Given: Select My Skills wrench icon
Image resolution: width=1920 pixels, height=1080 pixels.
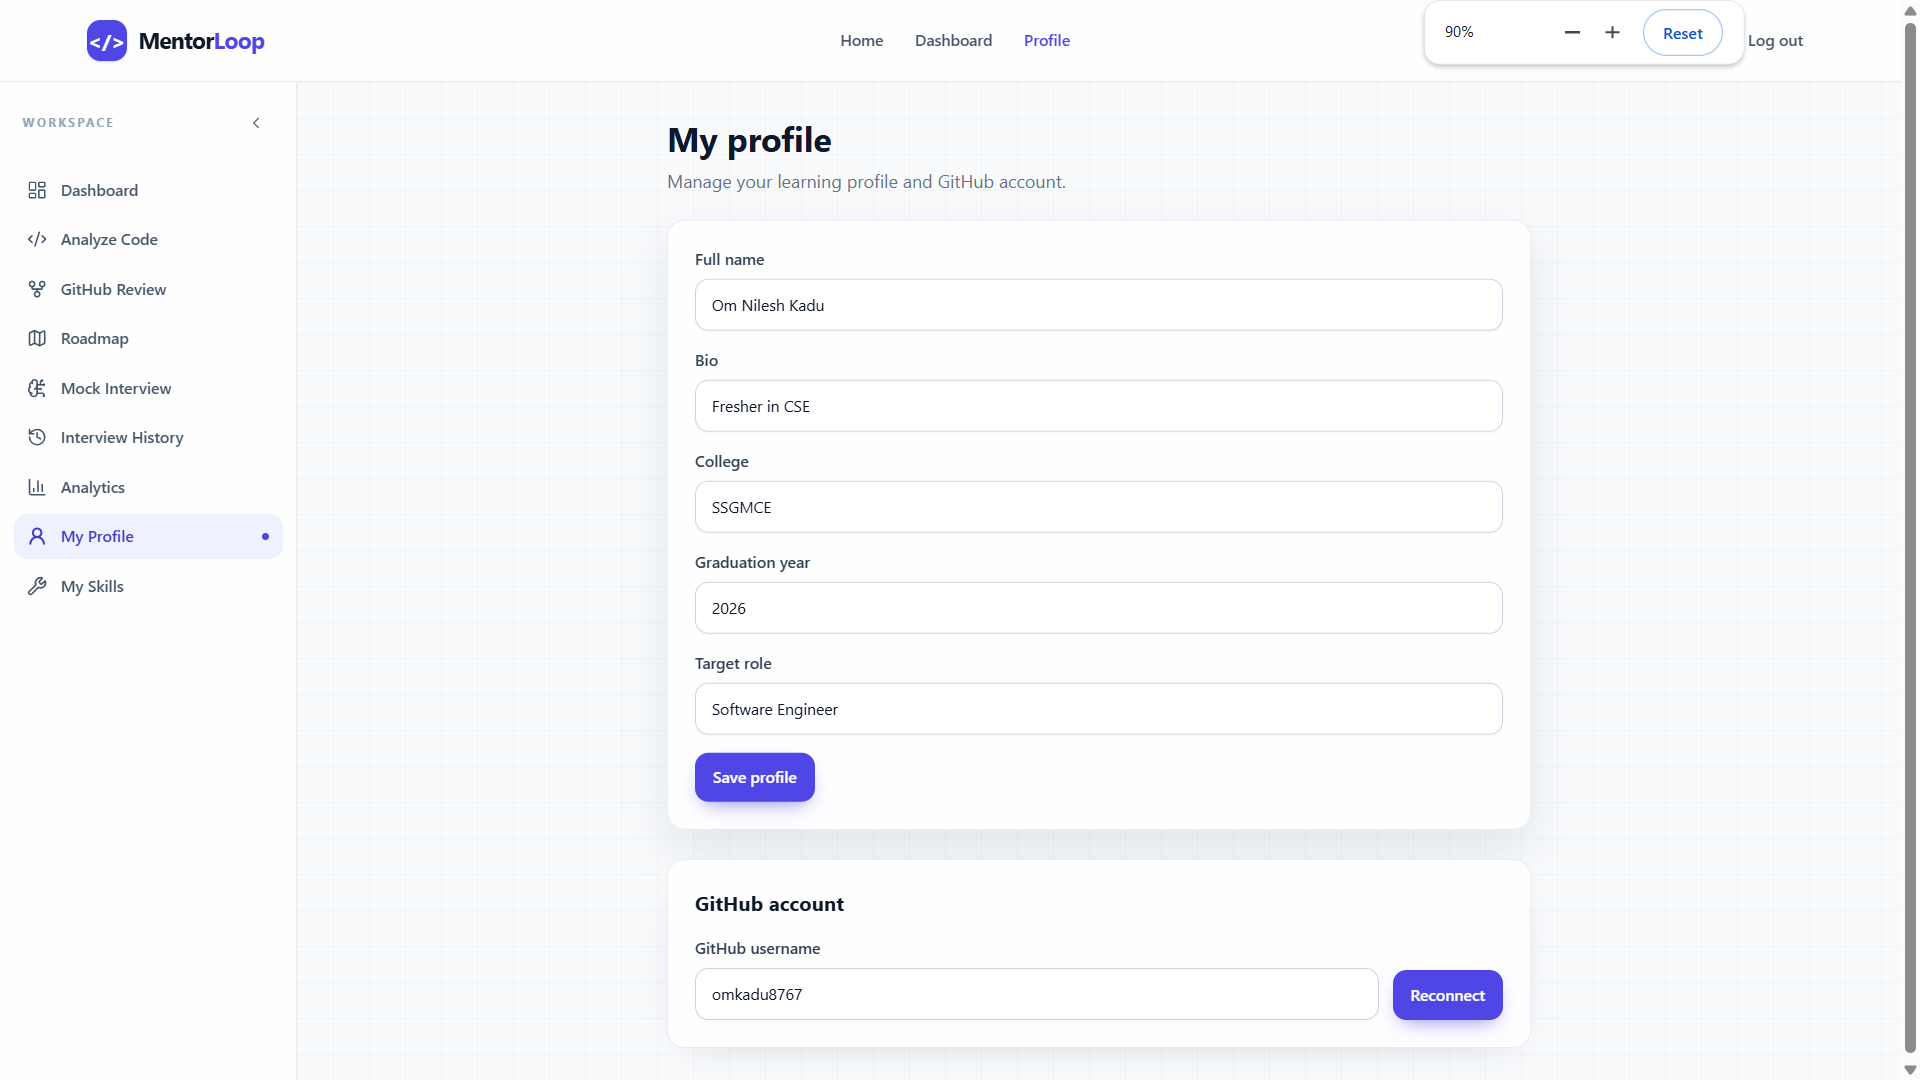Looking at the screenshot, I should click(37, 586).
